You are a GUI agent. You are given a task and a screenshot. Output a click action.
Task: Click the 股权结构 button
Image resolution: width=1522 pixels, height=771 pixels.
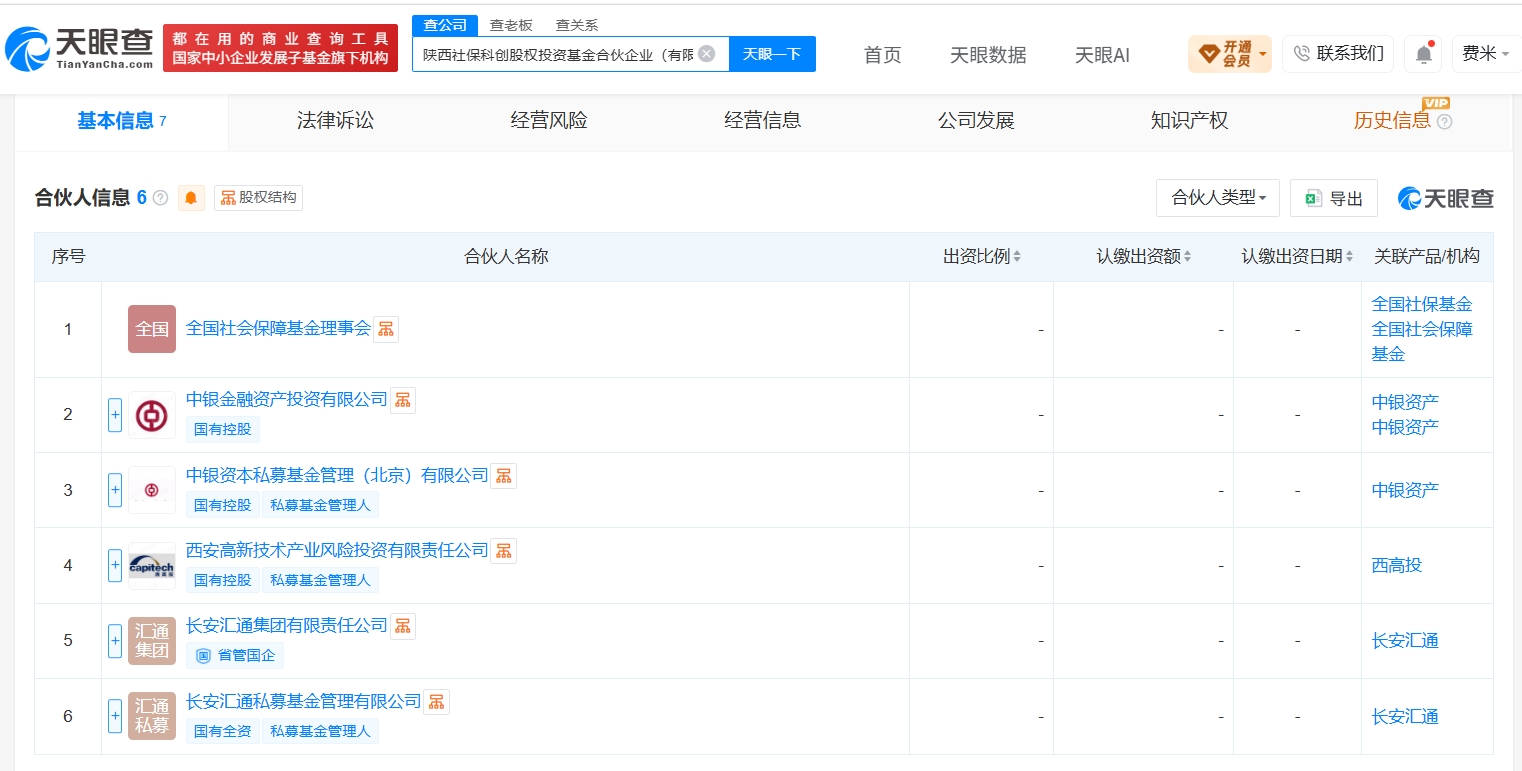click(x=258, y=198)
